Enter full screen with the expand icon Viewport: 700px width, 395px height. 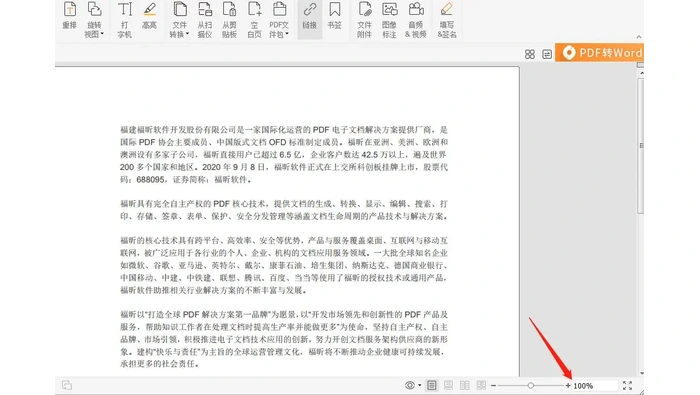point(627,386)
